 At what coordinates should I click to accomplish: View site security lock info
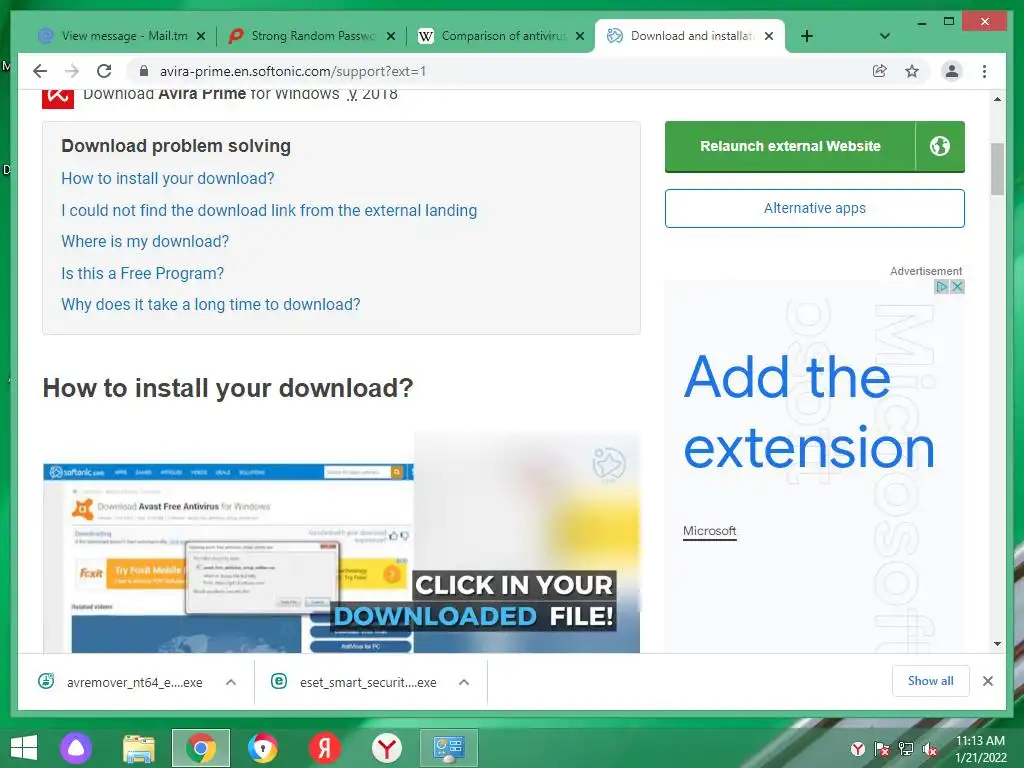pyautogui.click(x=144, y=71)
